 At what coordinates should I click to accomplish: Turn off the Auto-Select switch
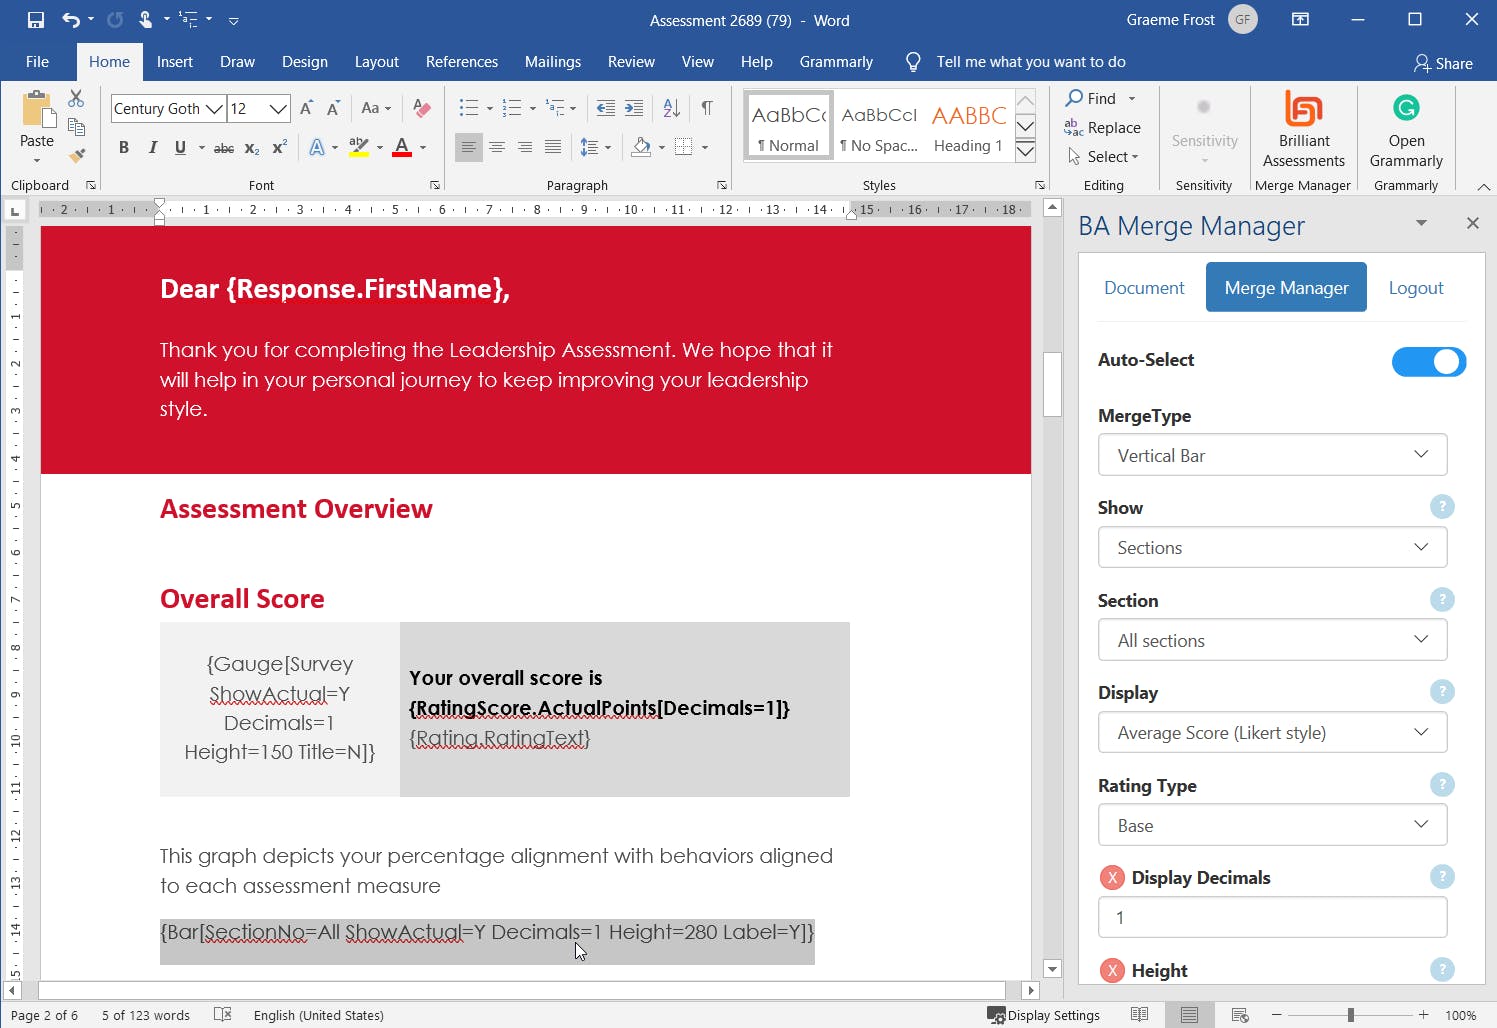point(1428,362)
